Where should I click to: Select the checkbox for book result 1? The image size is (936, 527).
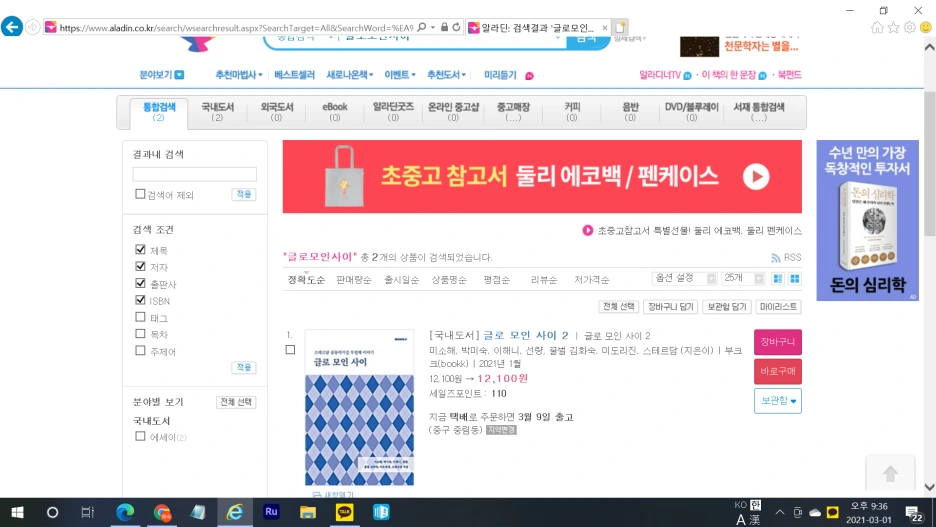290,350
